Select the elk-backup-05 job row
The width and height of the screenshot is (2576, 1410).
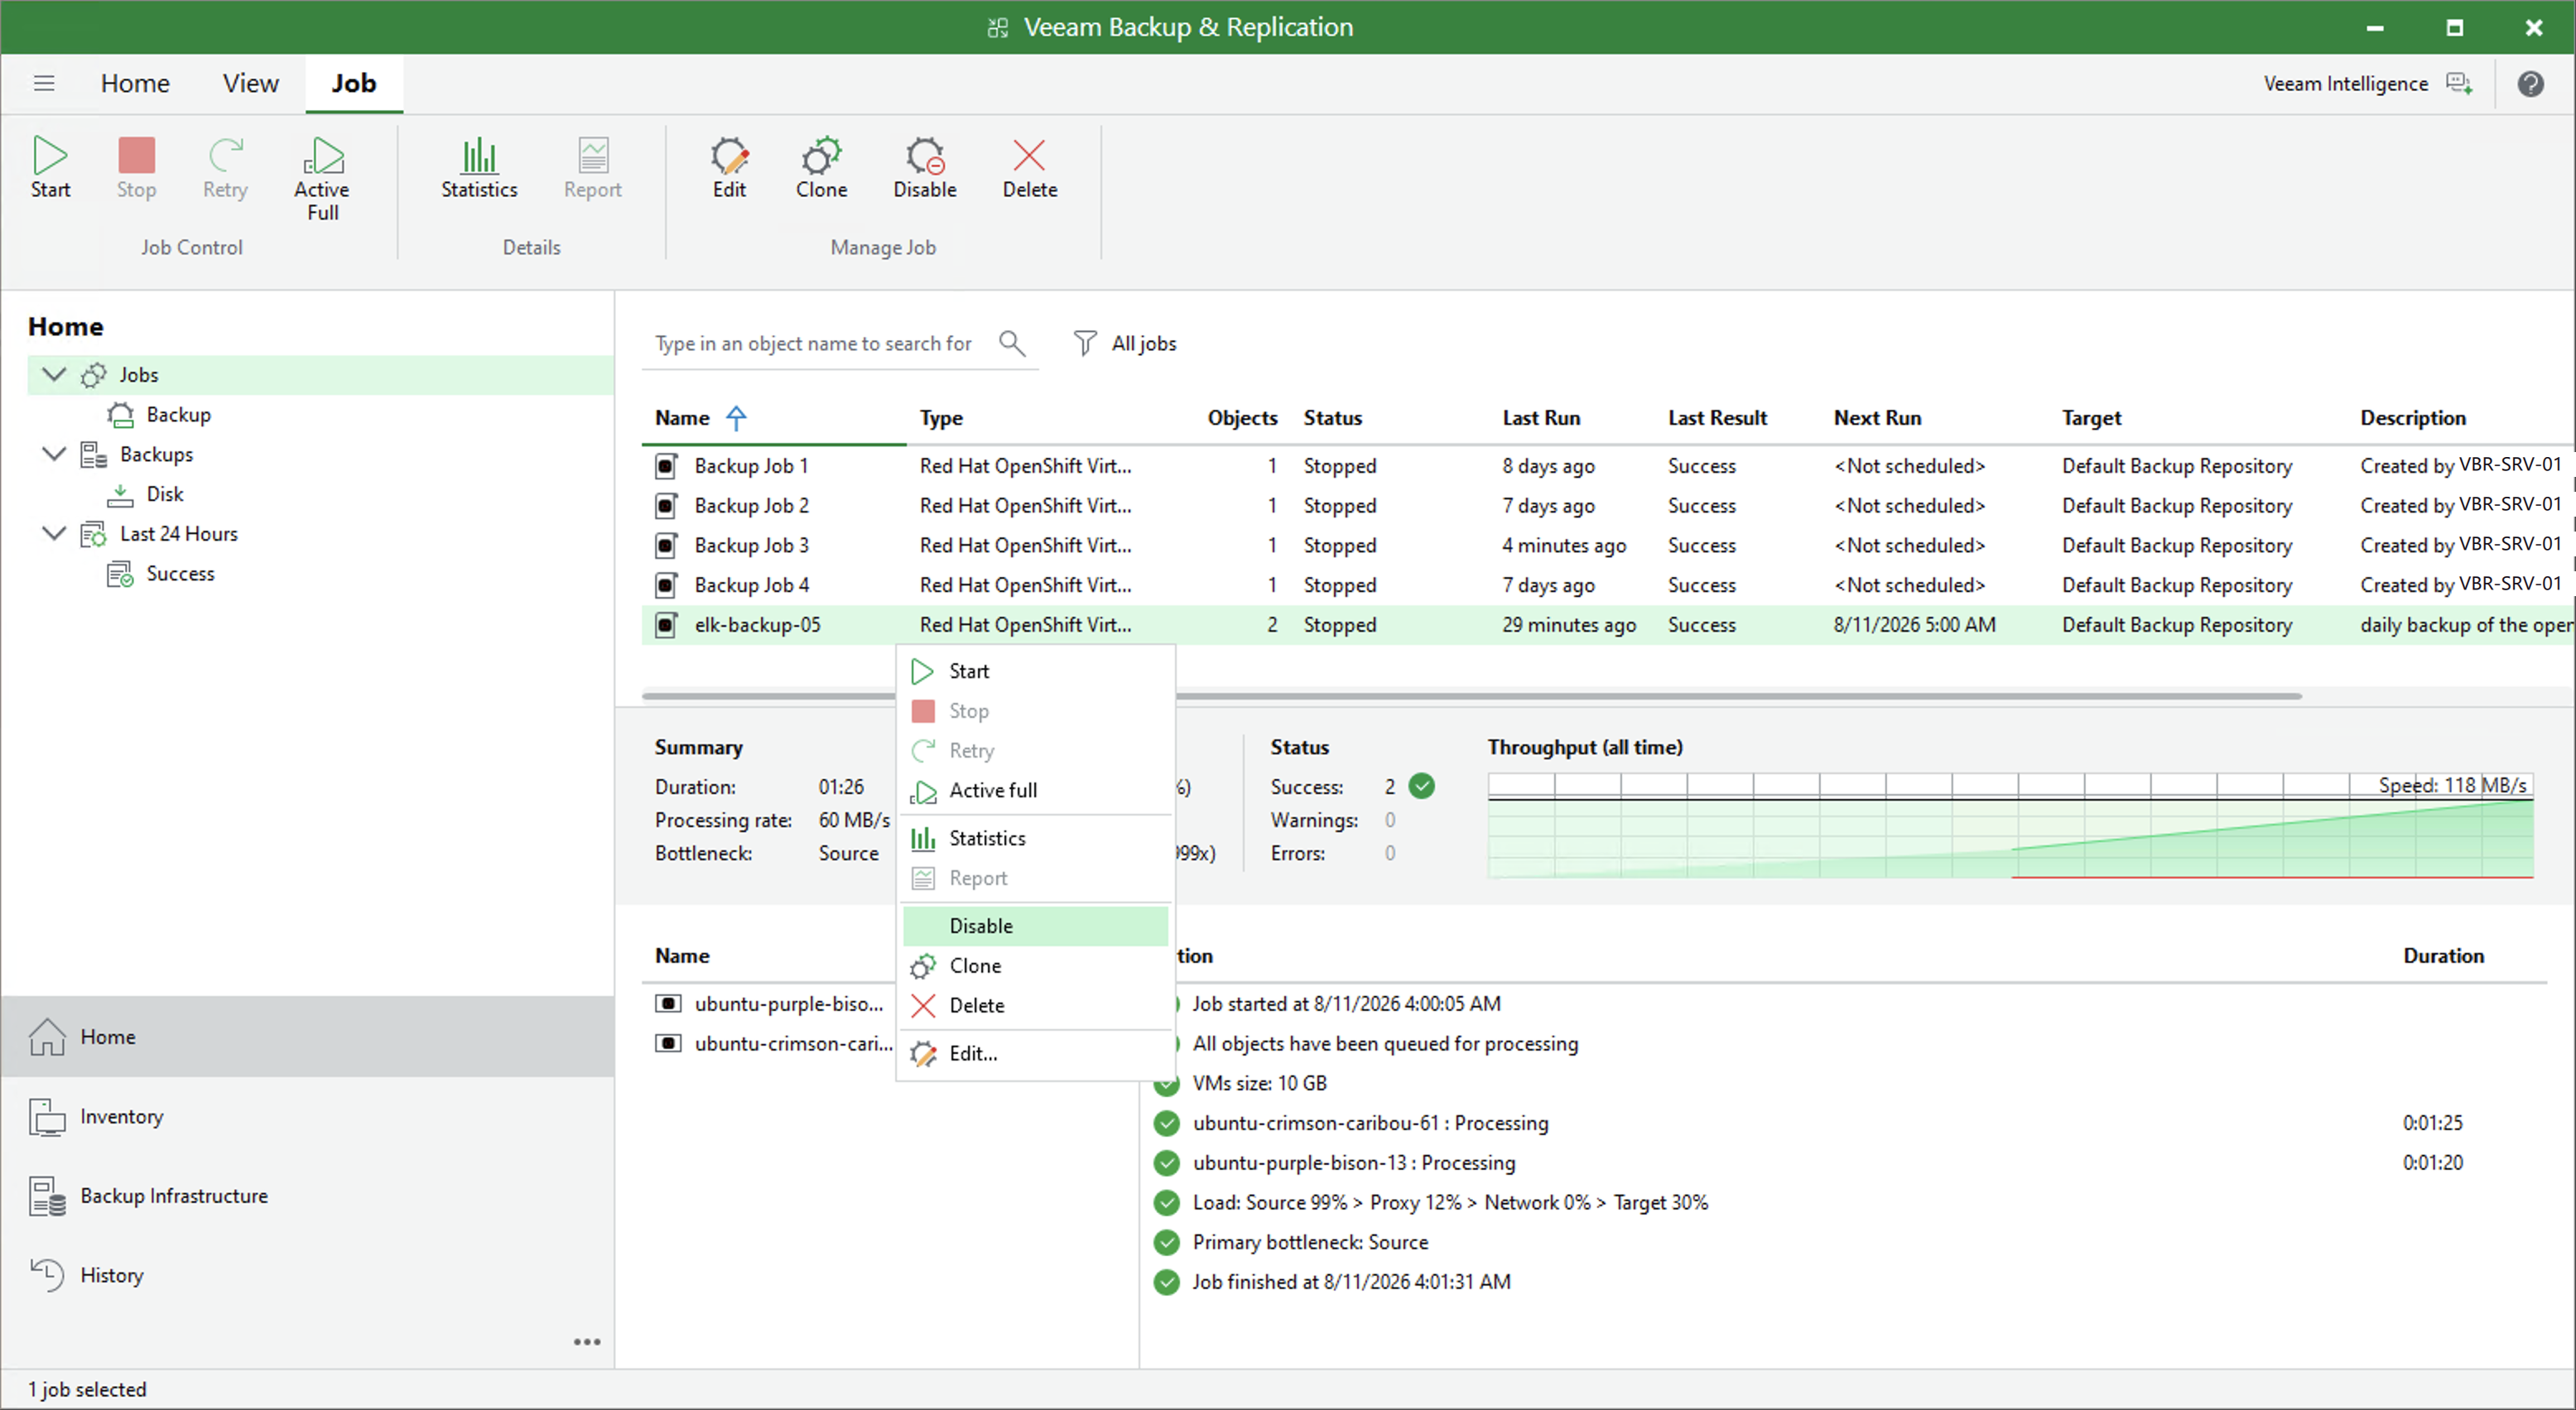pyautogui.click(x=1606, y=624)
